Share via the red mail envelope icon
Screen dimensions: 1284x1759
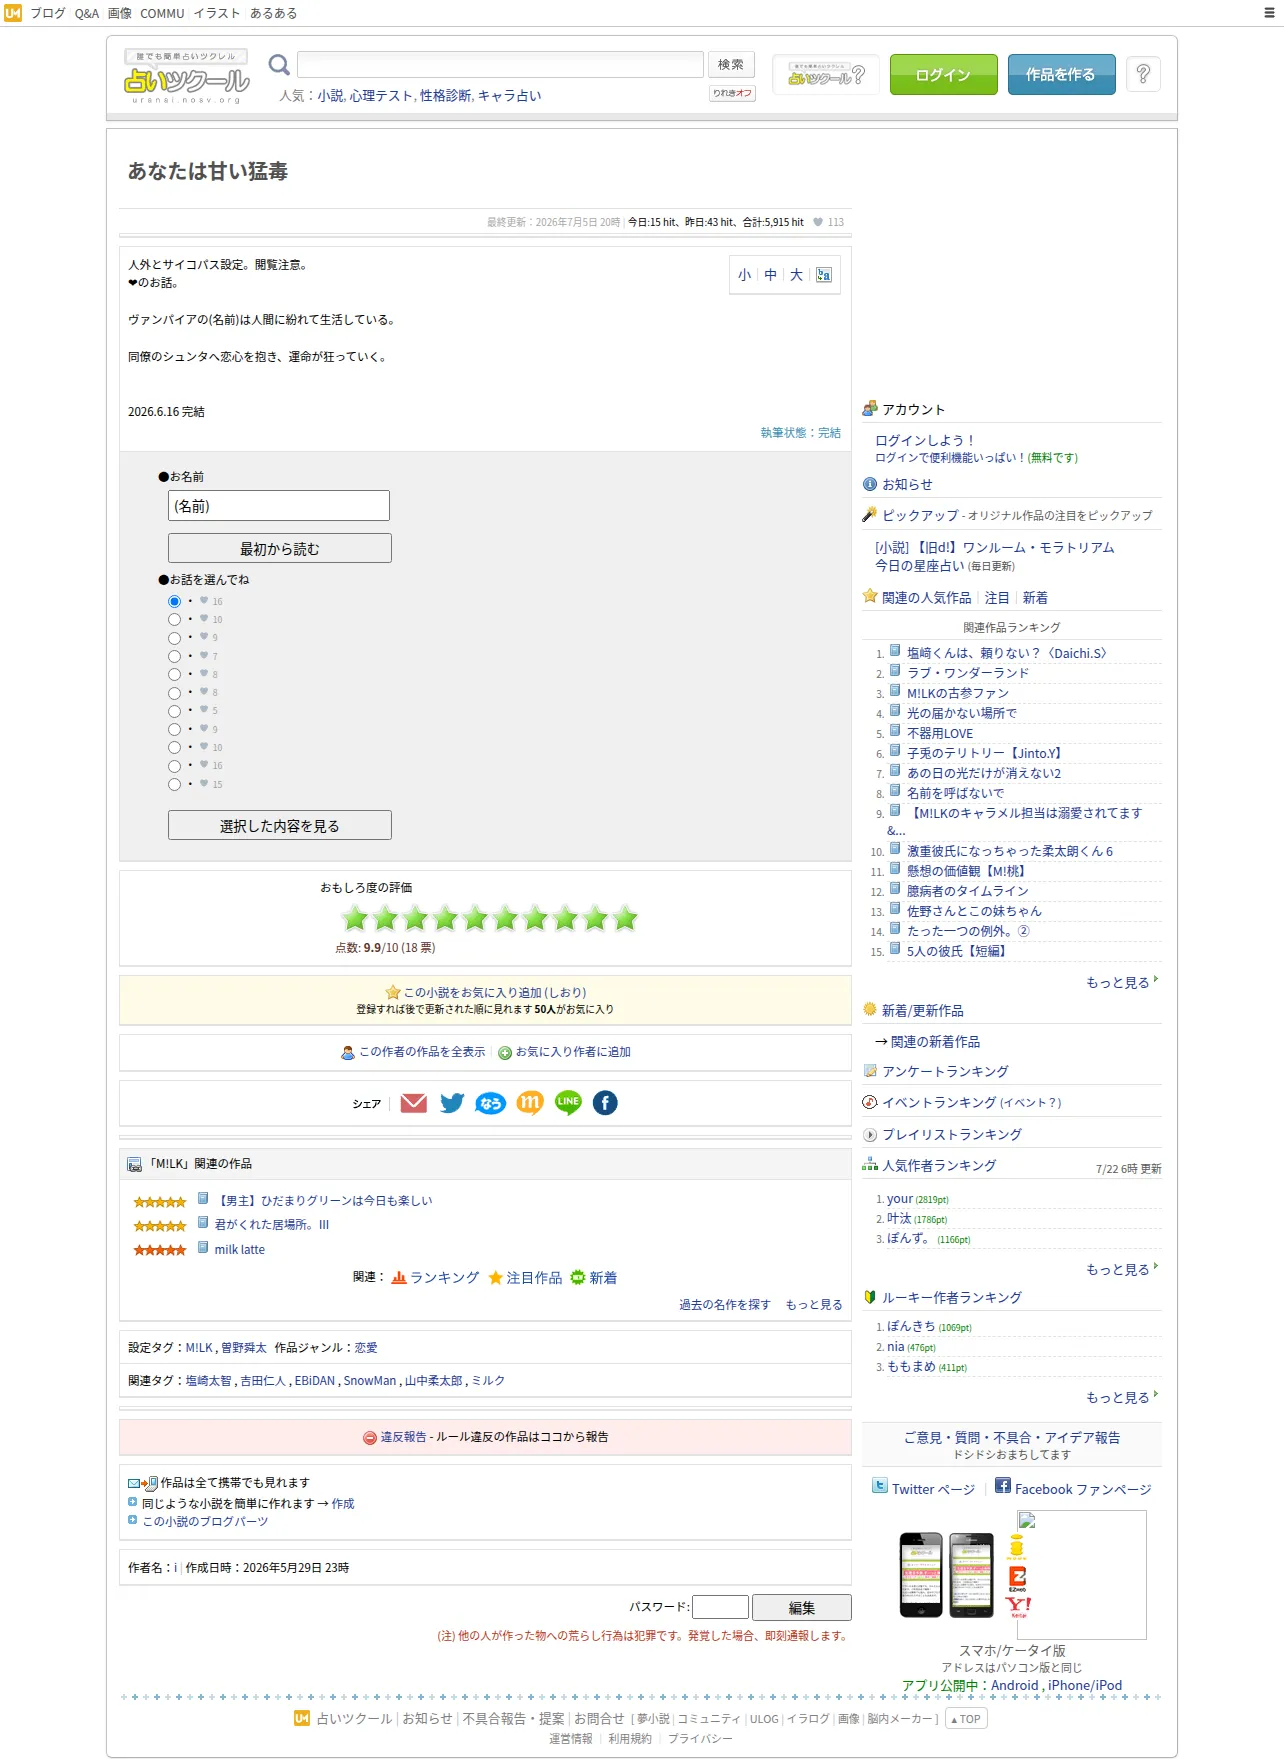[413, 1103]
